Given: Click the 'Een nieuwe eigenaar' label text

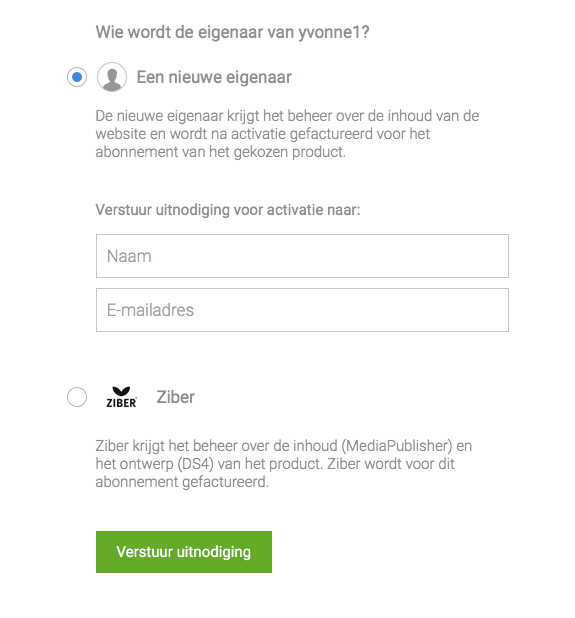Looking at the screenshot, I should (x=214, y=77).
